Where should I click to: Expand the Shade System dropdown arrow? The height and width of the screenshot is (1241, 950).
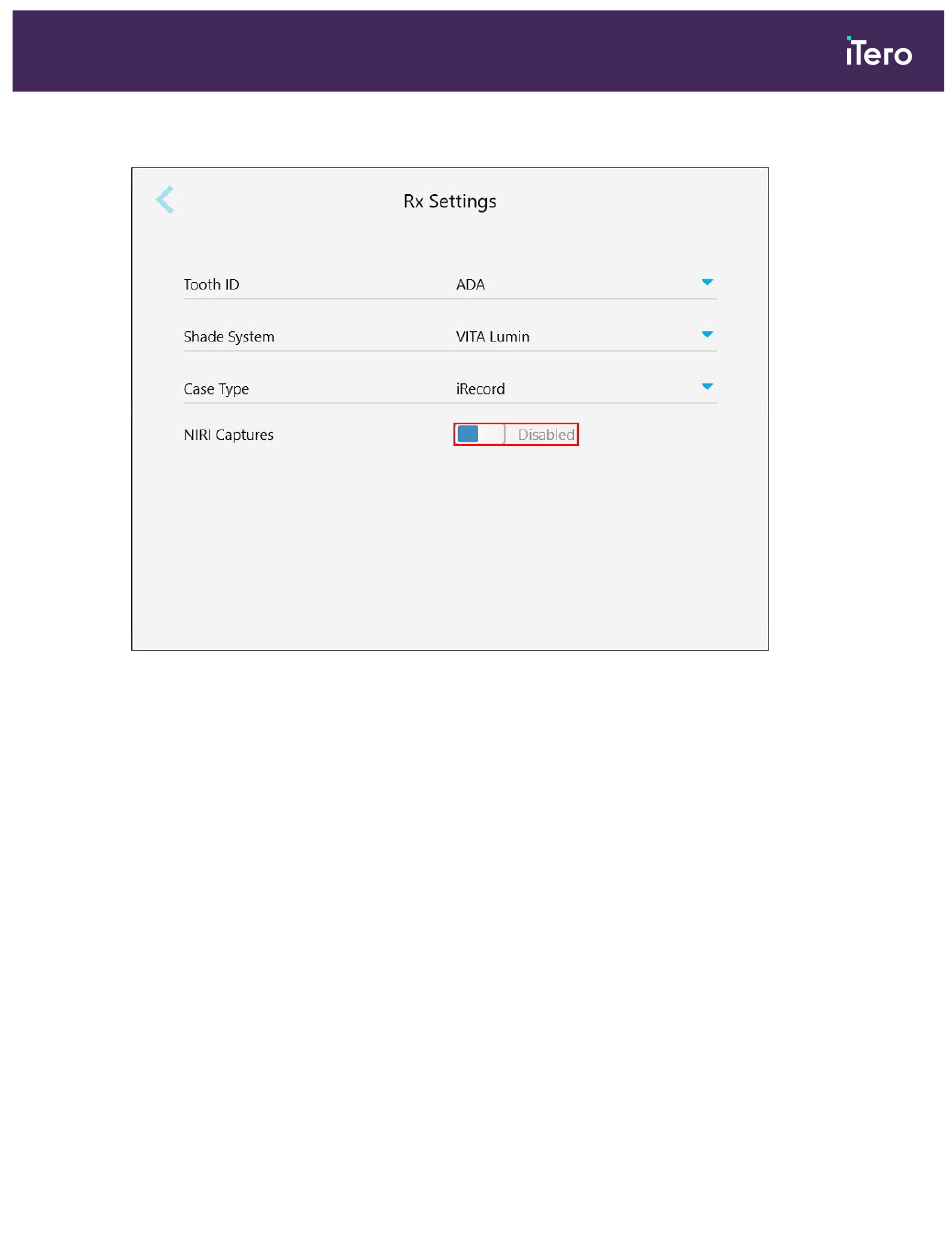(707, 334)
